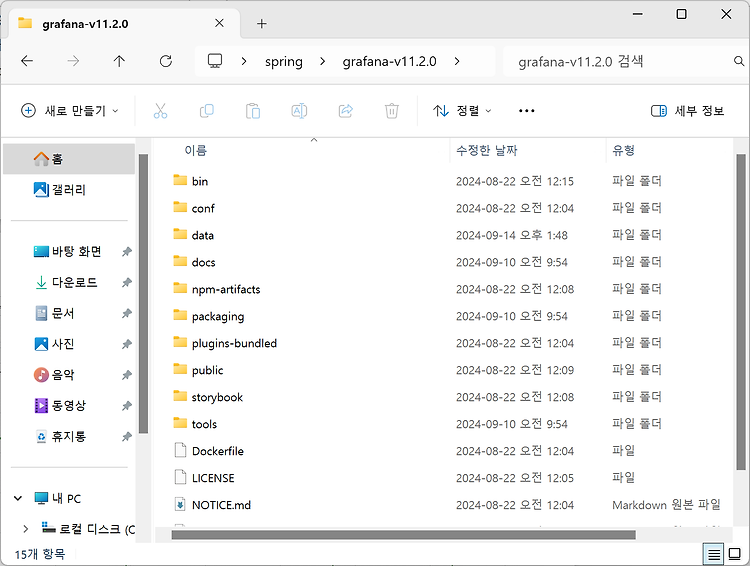750x566 pixels.
Task: Click the PC monitor icon in address bar
Action: point(215,61)
